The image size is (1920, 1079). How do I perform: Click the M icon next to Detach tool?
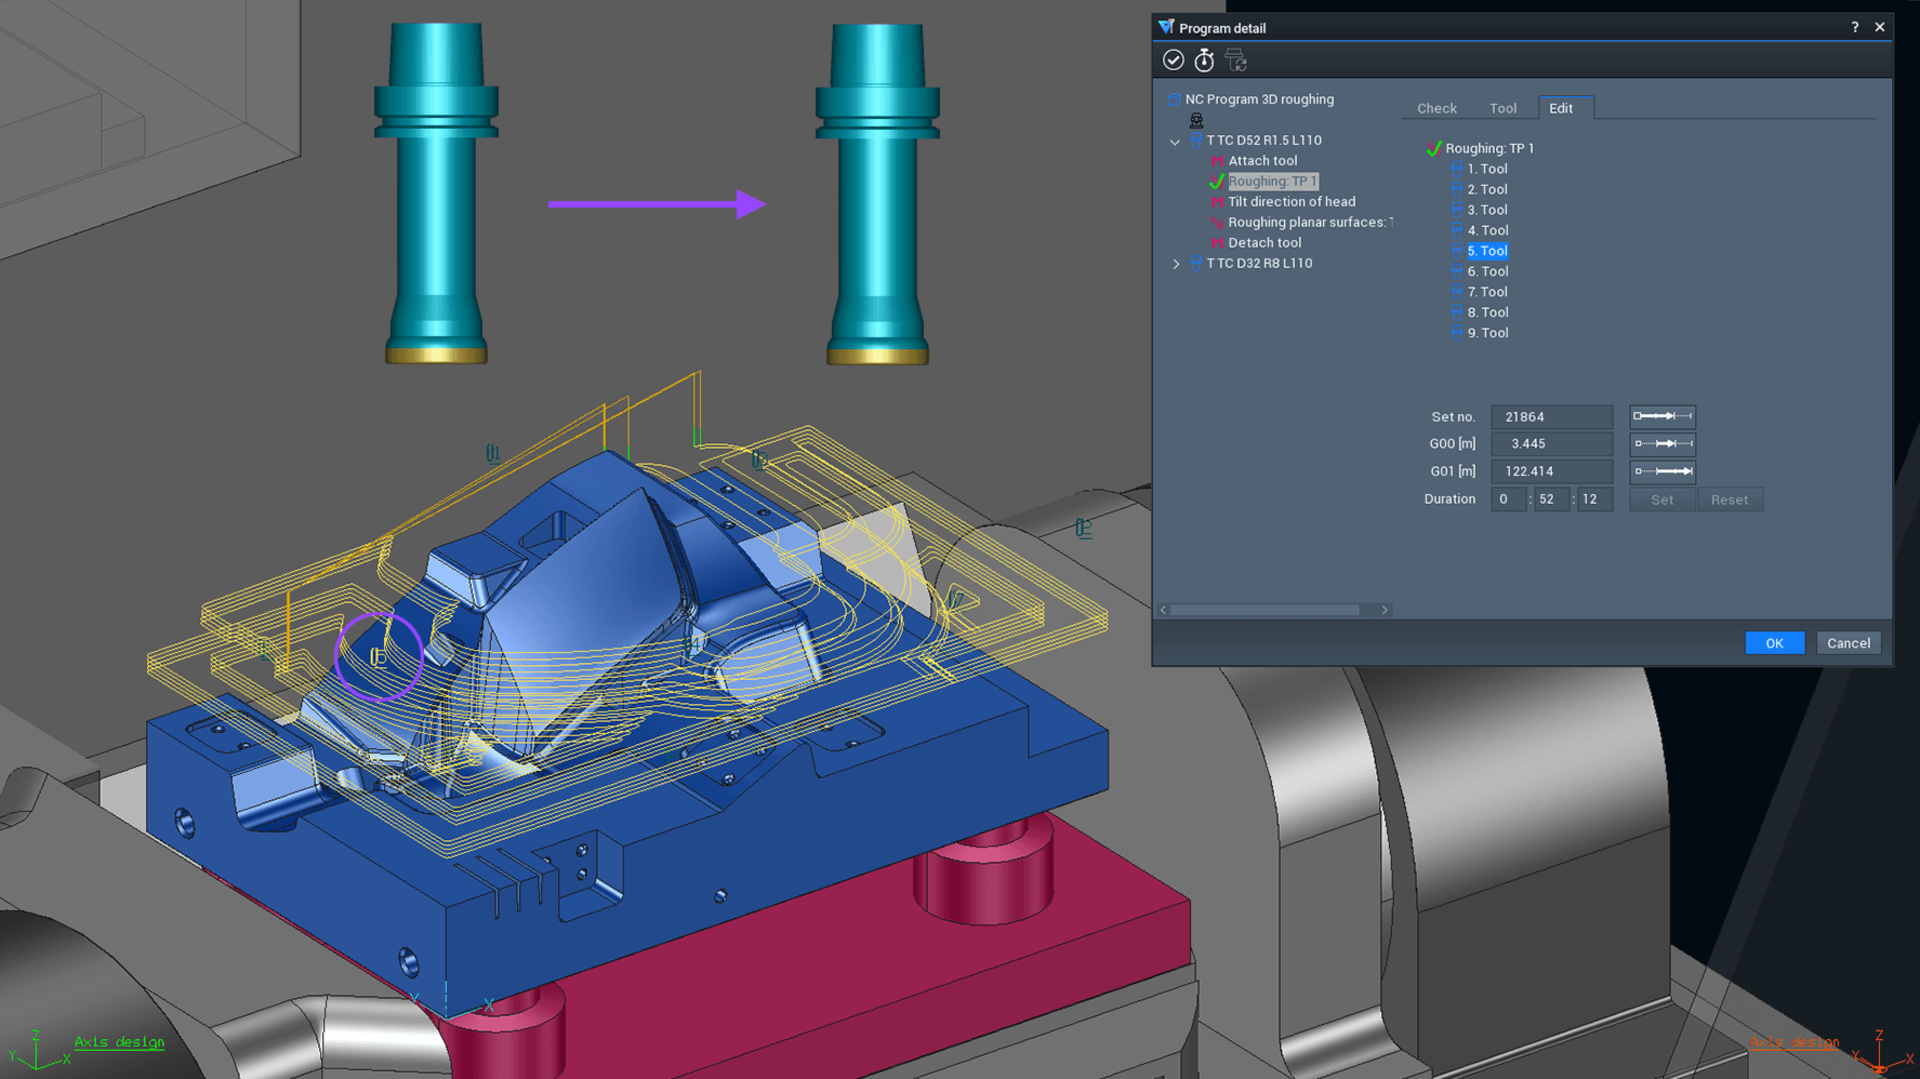point(1217,243)
